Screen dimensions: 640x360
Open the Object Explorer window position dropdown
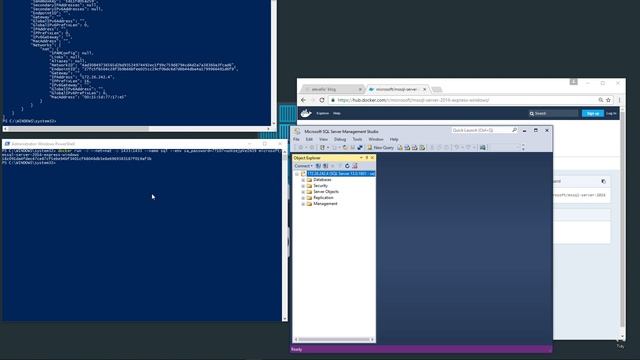tap(361, 158)
